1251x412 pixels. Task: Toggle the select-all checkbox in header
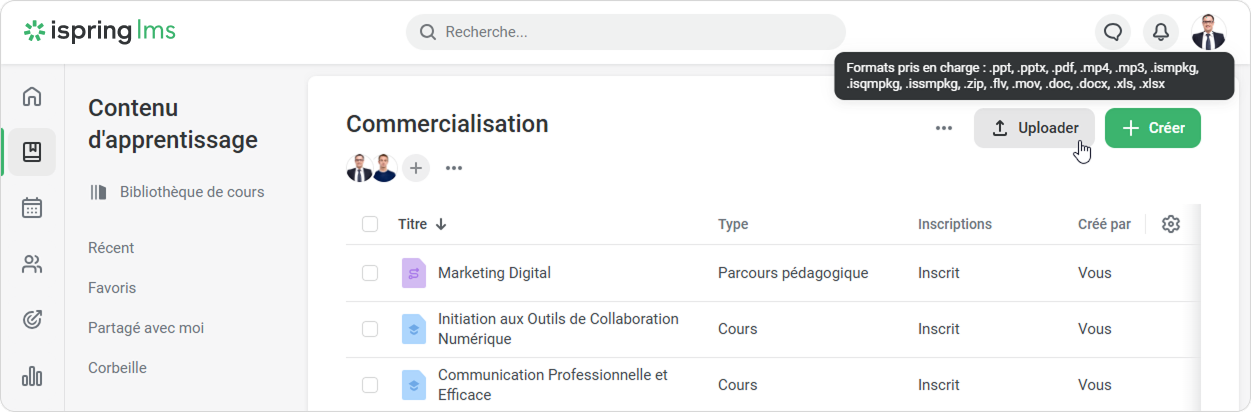(x=370, y=224)
